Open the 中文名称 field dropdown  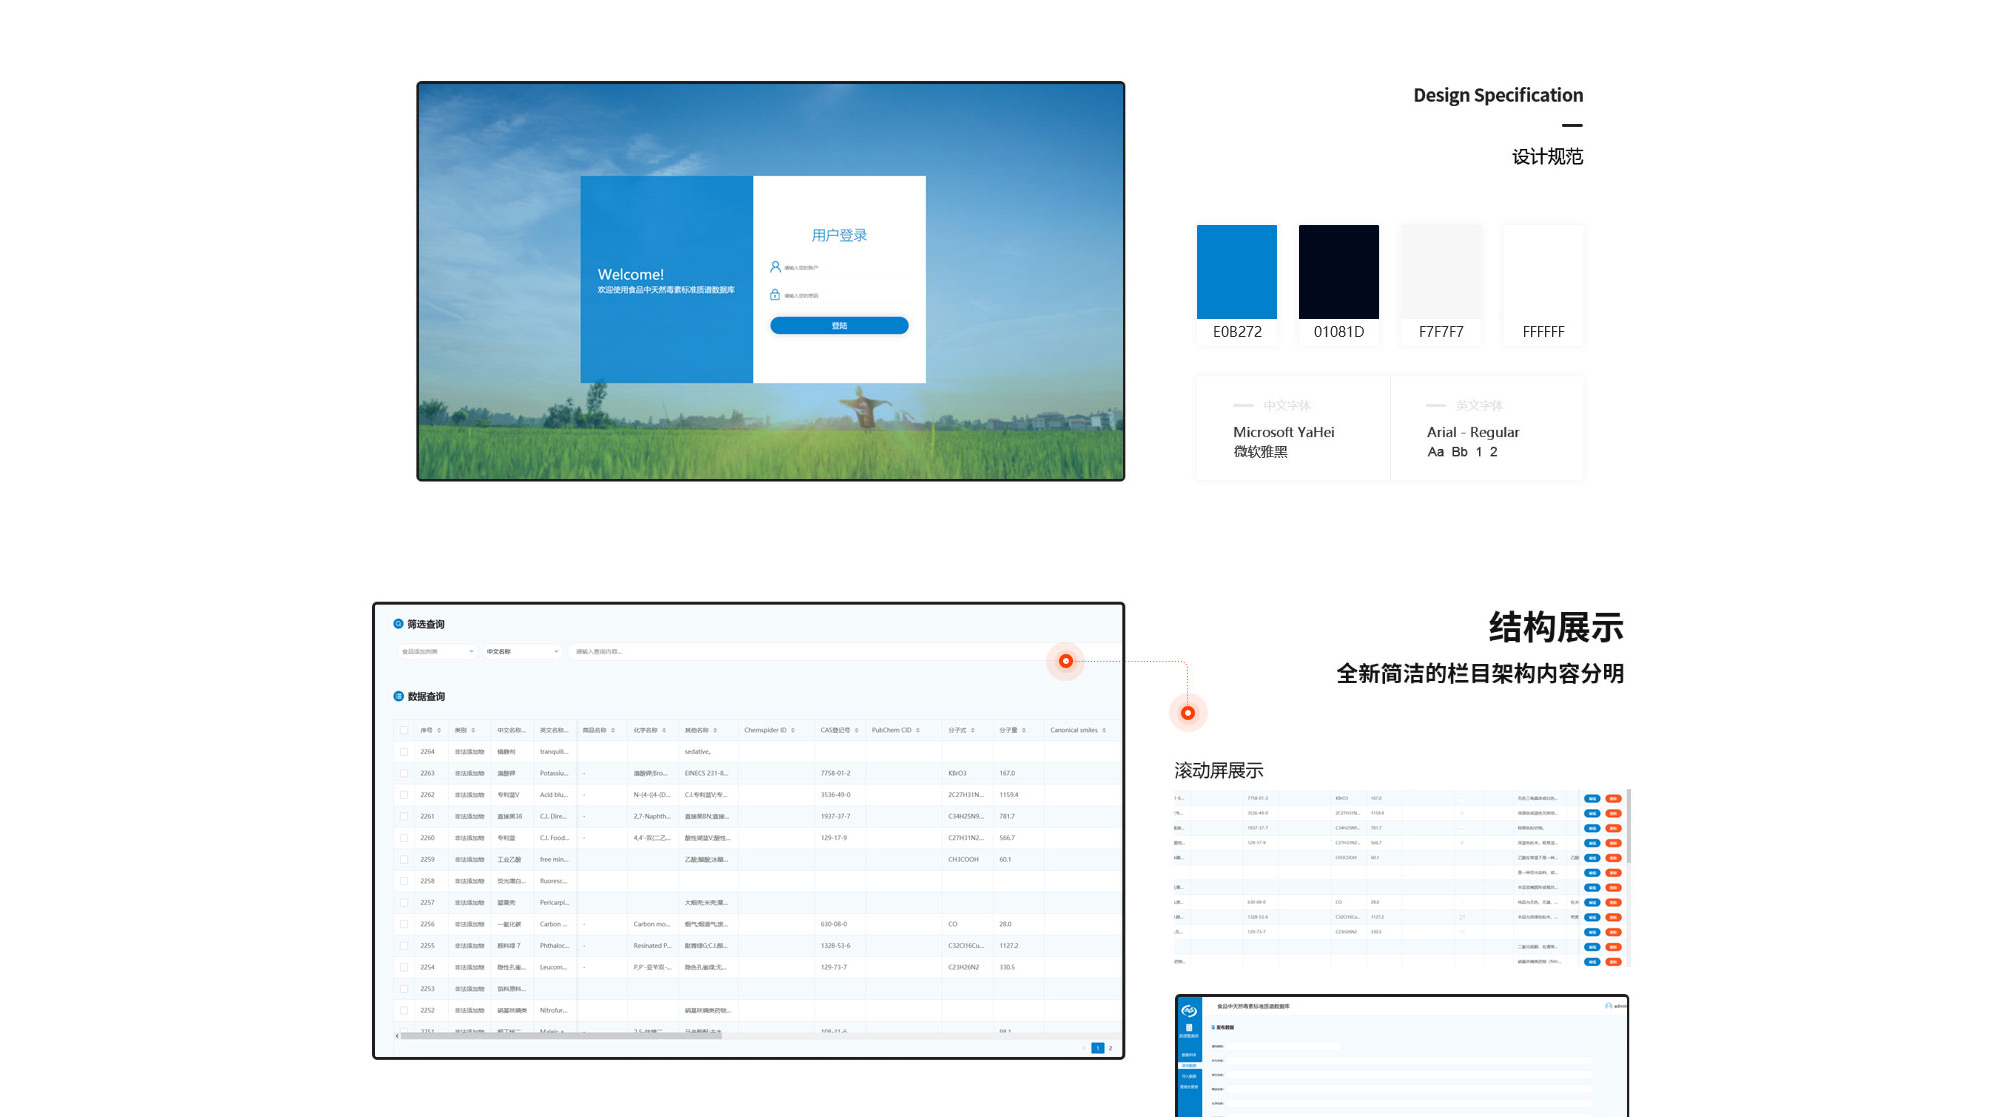(x=522, y=651)
